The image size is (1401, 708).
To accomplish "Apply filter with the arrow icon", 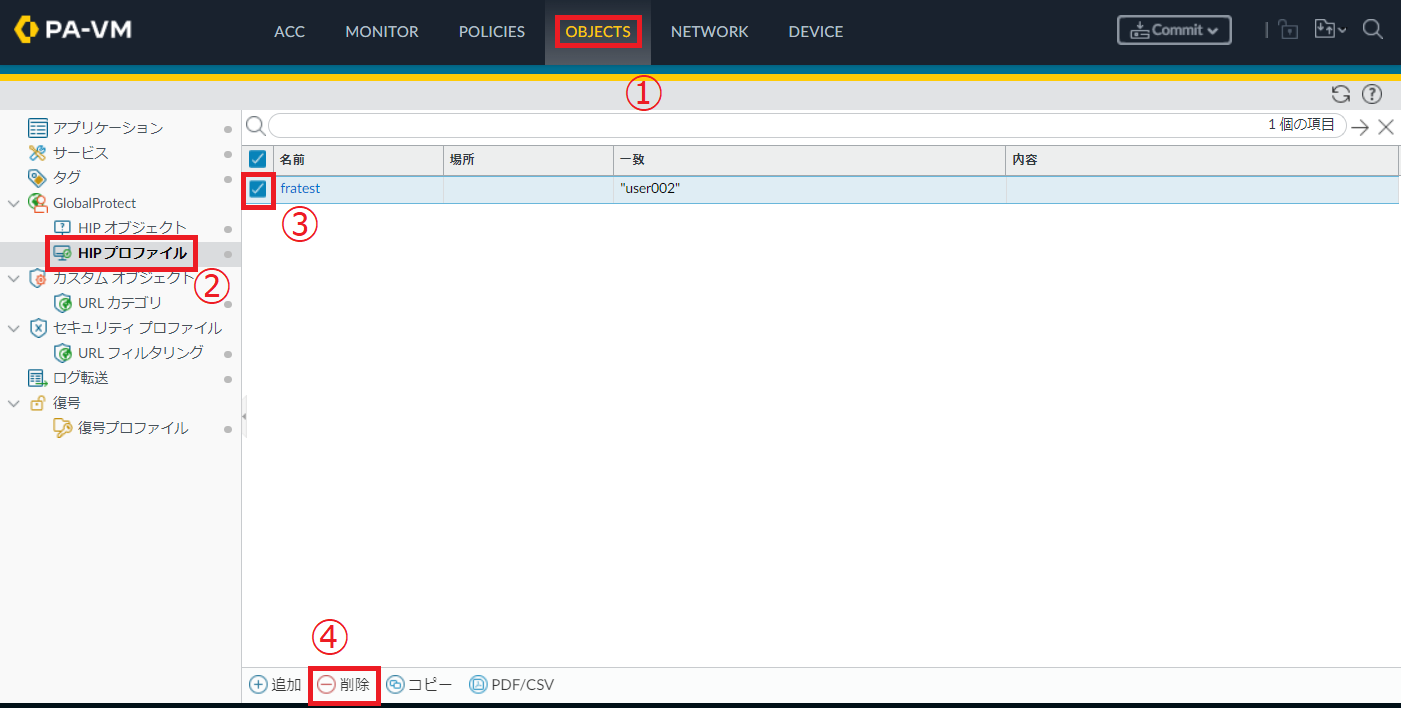I will 1360,127.
